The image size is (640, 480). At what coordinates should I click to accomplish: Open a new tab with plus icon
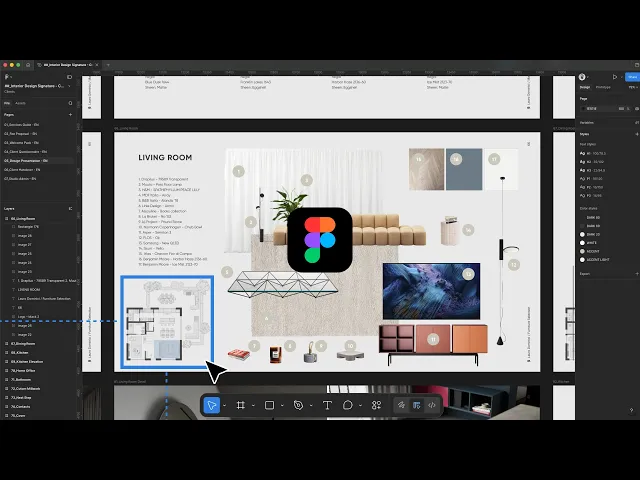click(108, 65)
